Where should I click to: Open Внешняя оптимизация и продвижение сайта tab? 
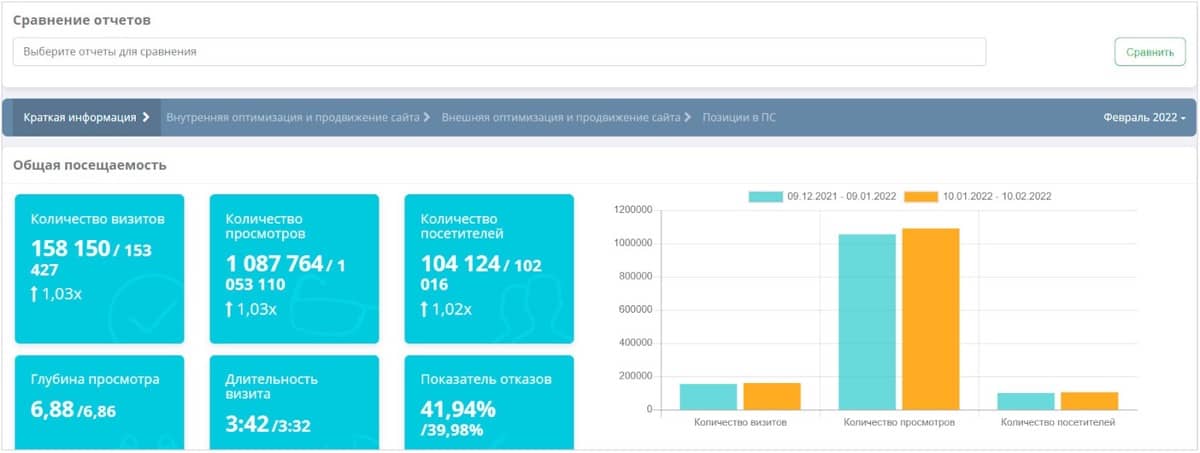point(561,117)
